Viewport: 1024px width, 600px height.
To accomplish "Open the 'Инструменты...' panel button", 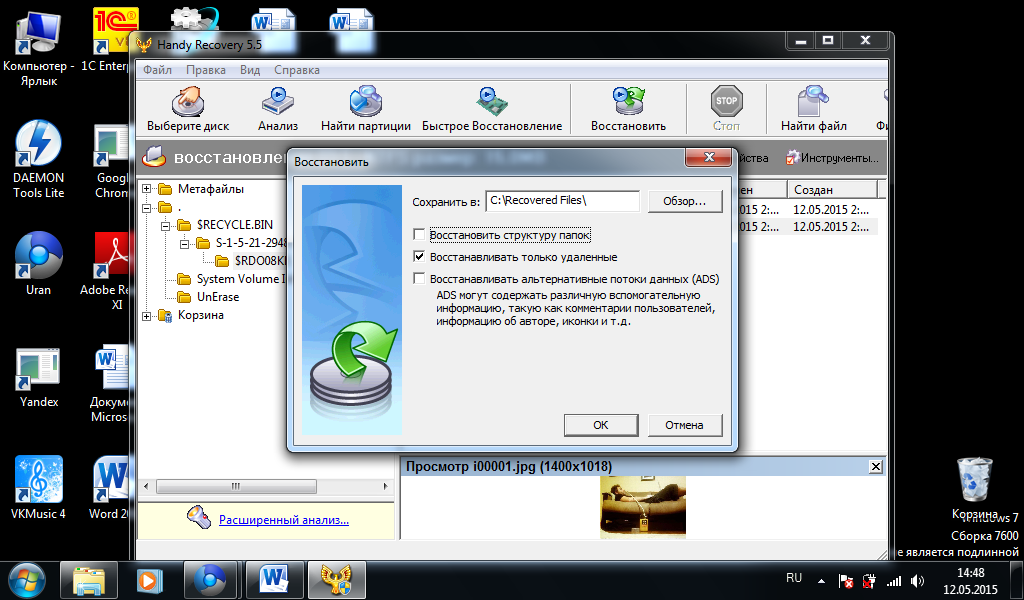I will (x=832, y=158).
